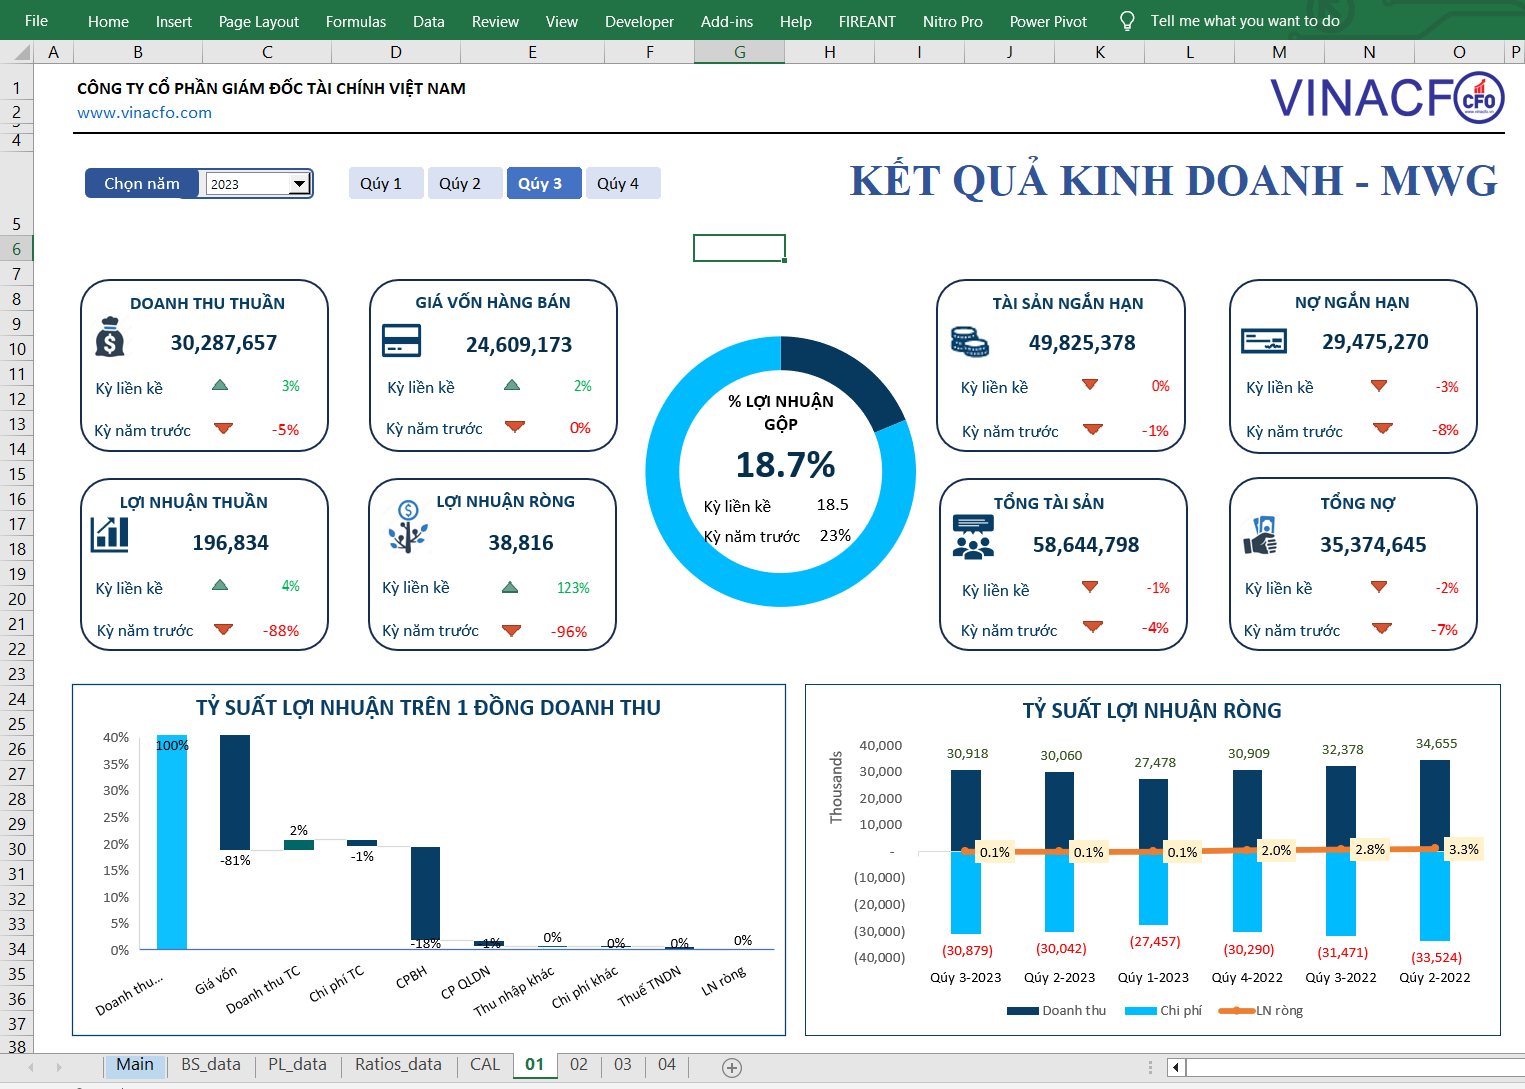Click the Tell me what you want to do box
The width and height of the screenshot is (1525, 1089).
point(1245,20)
